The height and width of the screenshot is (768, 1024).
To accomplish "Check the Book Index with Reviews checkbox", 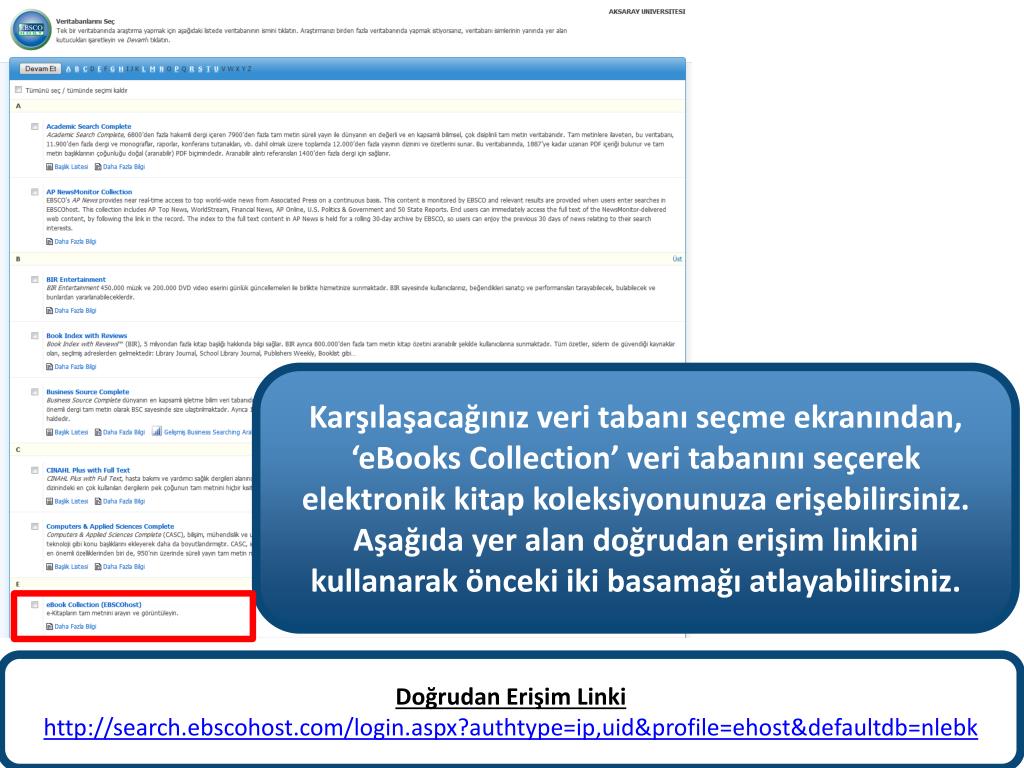I will pos(35,336).
